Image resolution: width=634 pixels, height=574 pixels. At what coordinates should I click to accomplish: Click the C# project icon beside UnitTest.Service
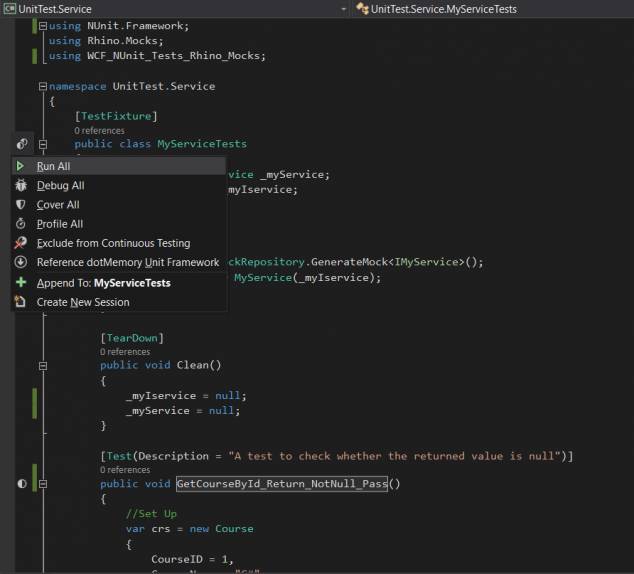[10, 8]
